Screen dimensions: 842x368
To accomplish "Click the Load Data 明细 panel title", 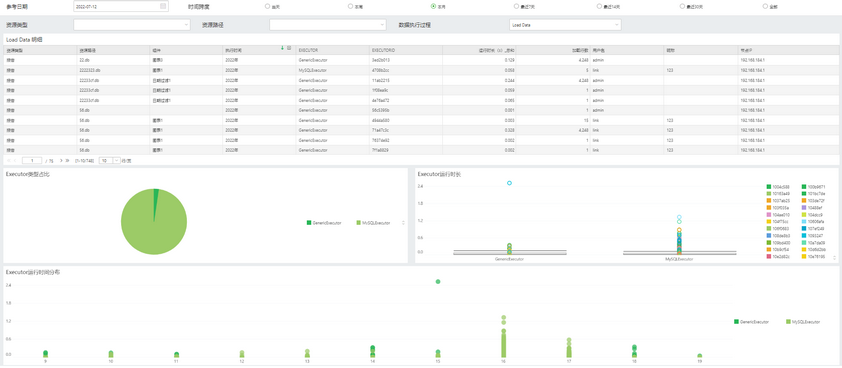I will 24,40.
